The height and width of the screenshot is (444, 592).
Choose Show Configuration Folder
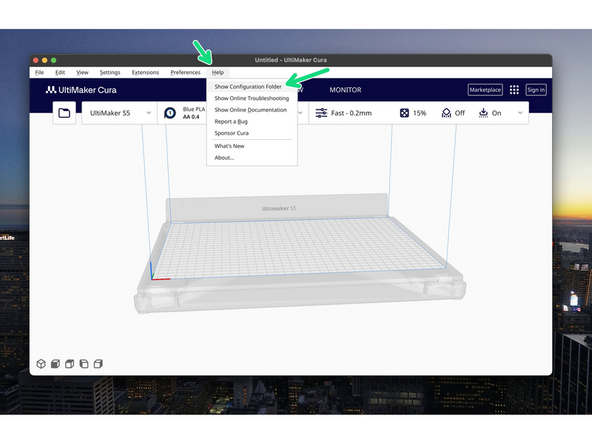coord(252,86)
